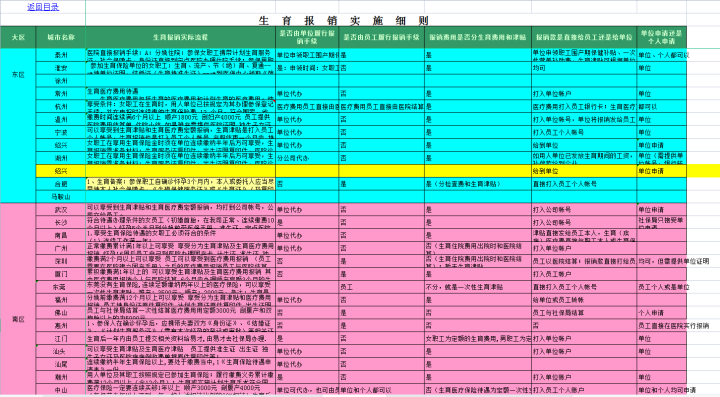Select 单位申请 cell in the yellow row
This screenshot has width=720, height=397.
coord(662,171)
